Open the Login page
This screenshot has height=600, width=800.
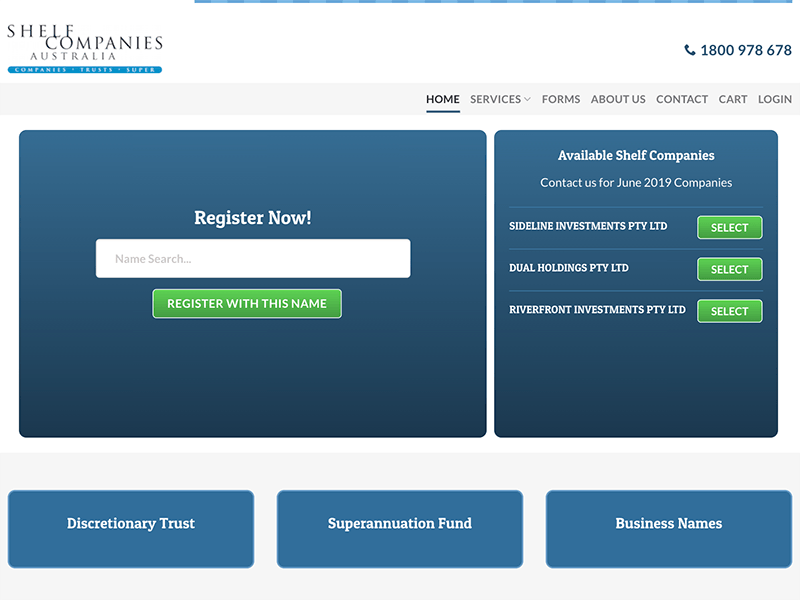(x=775, y=99)
